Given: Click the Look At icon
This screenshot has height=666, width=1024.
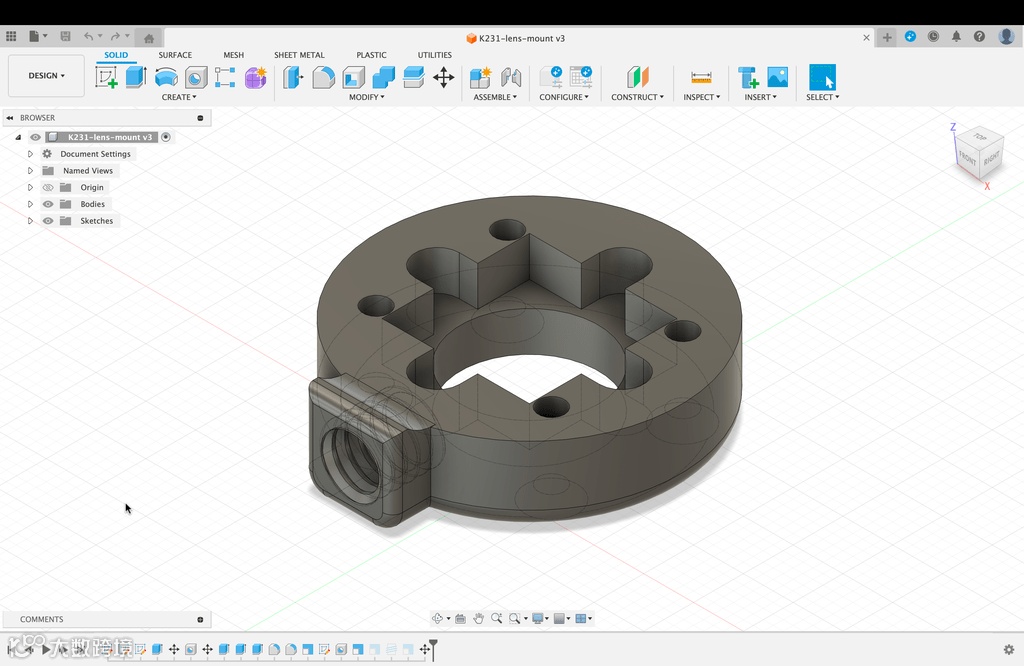Looking at the screenshot, I should (x=460, y=618).
